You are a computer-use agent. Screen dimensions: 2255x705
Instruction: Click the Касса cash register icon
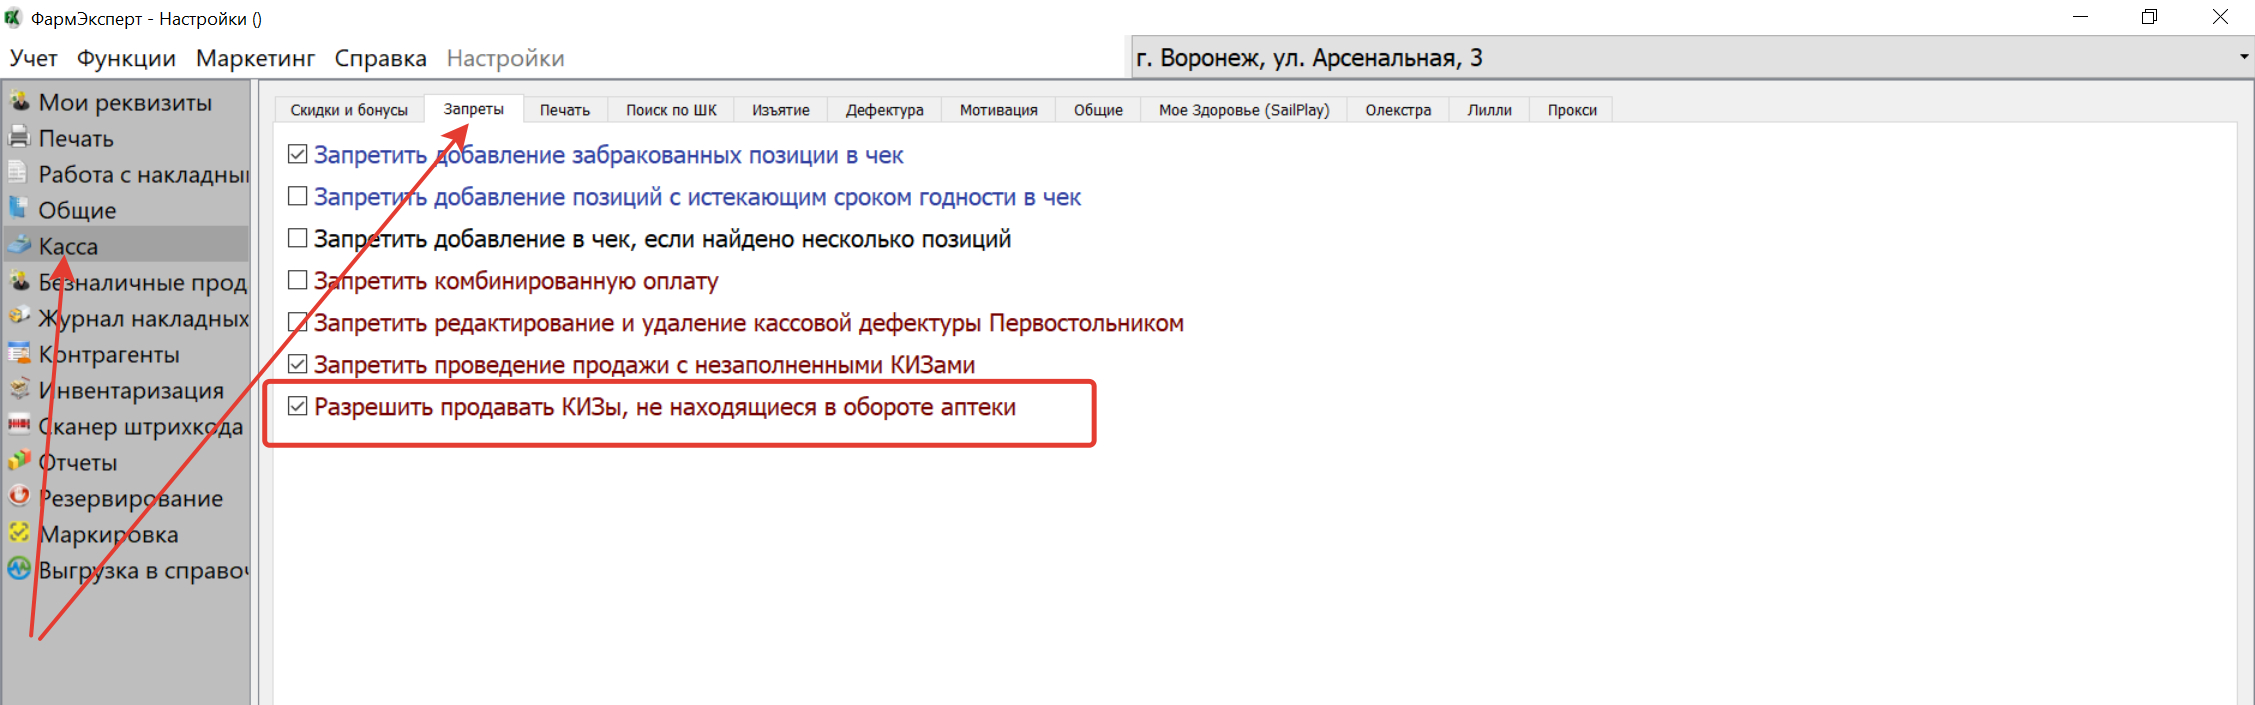[19, 245]
